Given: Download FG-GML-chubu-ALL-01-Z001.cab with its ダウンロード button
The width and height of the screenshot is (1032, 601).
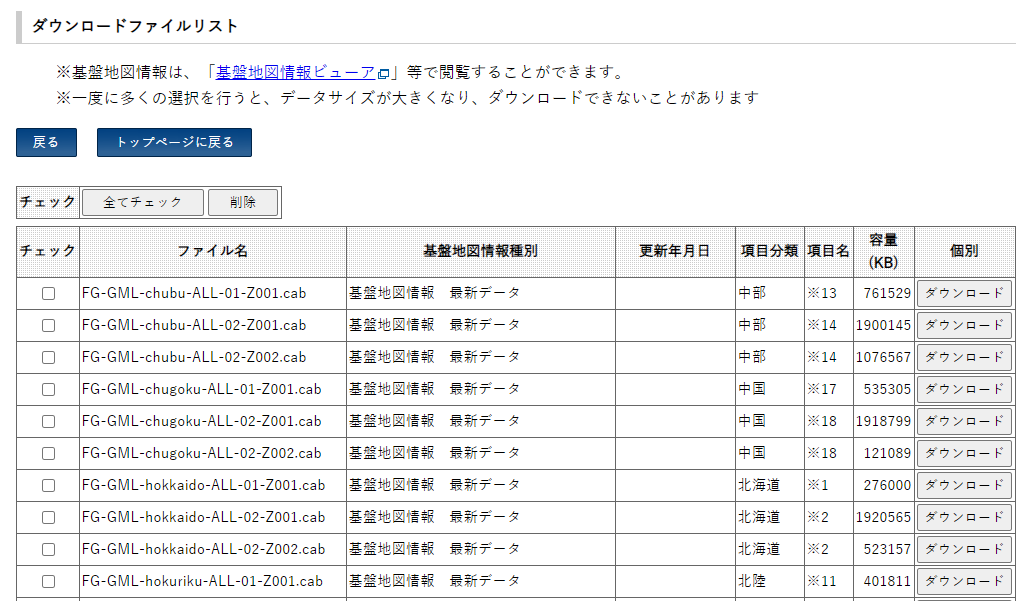Looking at the screenshot, I should tap(964, 294).
